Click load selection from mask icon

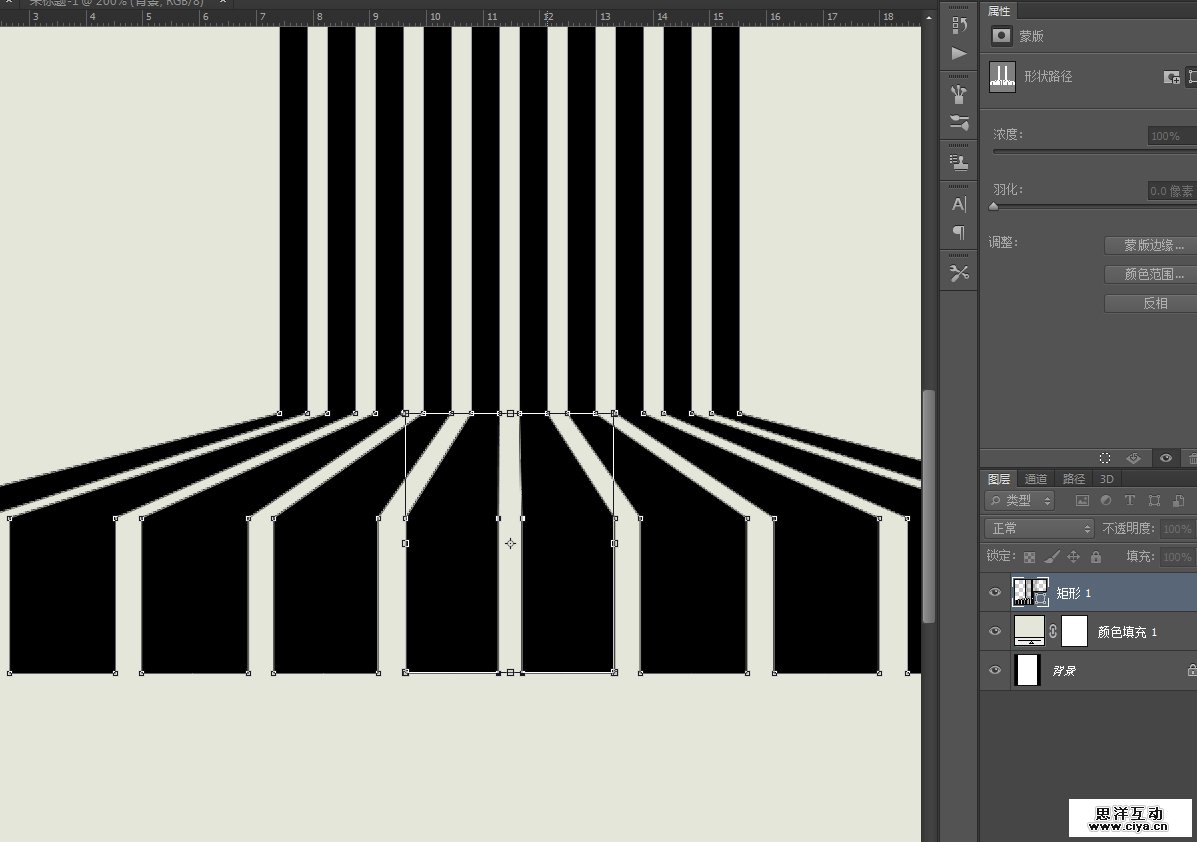[x=1106, y=458]
